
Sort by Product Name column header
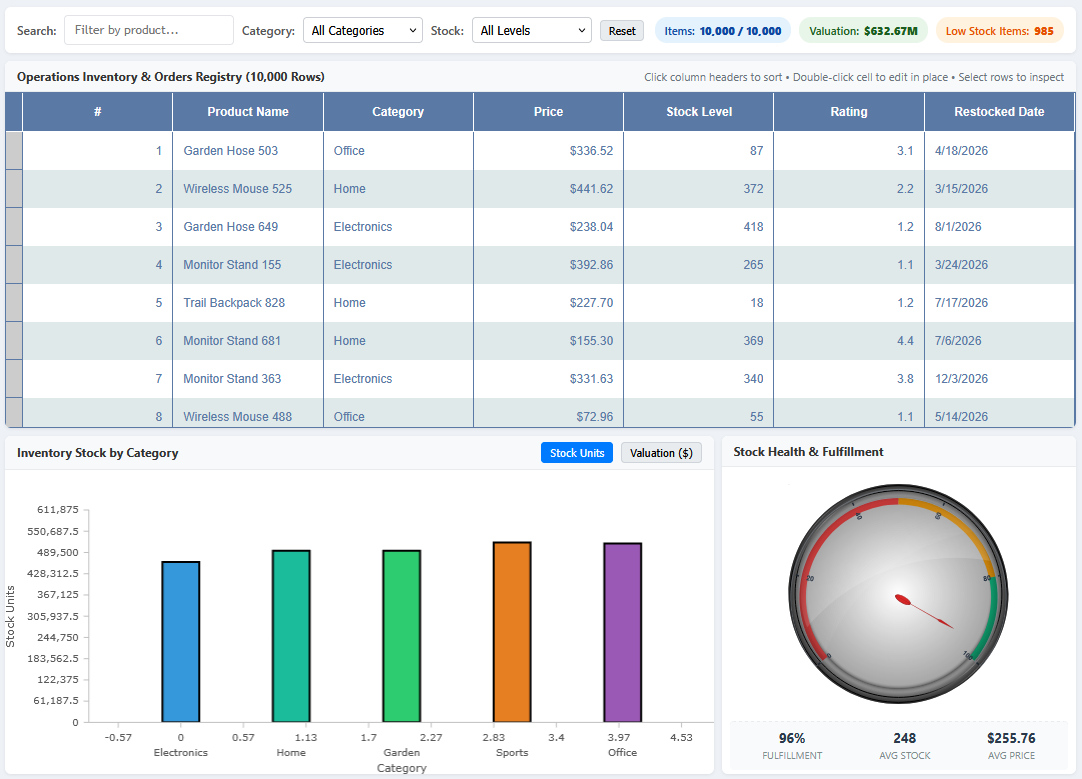coord(248,112)
